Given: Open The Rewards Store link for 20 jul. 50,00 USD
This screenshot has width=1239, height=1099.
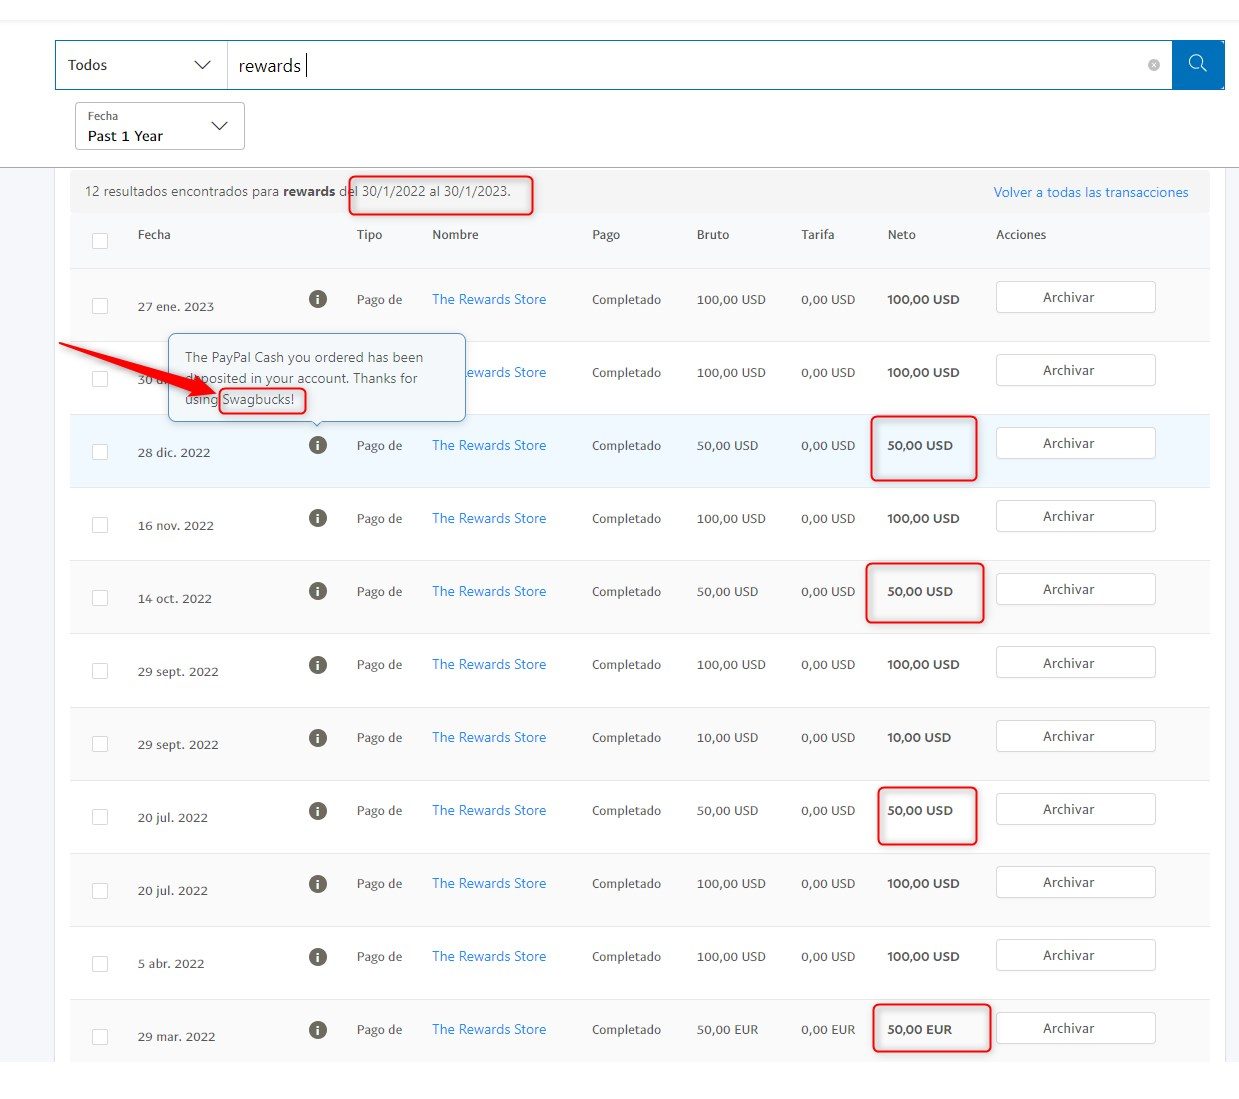Looking at the screenshot, I should [489, 810].
